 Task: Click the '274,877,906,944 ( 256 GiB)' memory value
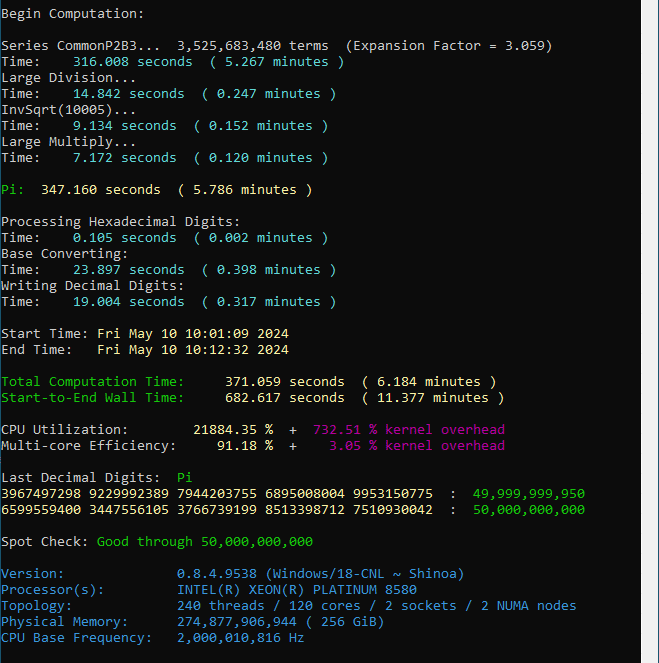coord(281,622)
